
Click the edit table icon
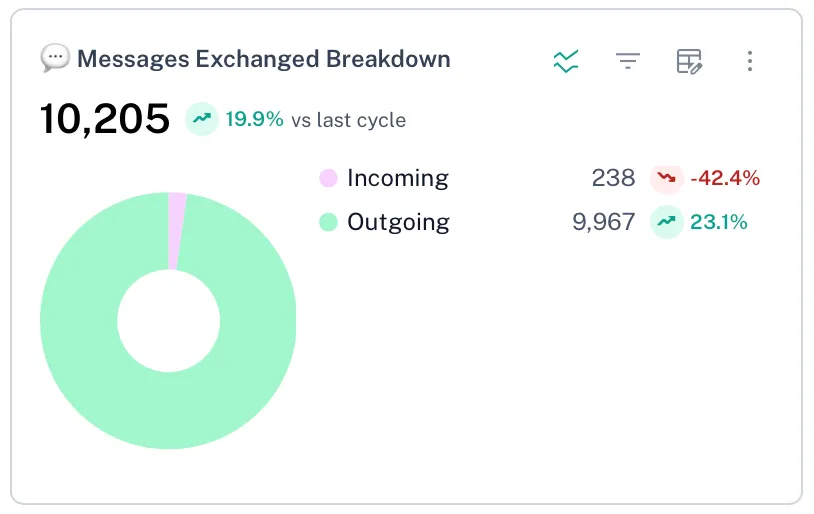pos(689,61)
